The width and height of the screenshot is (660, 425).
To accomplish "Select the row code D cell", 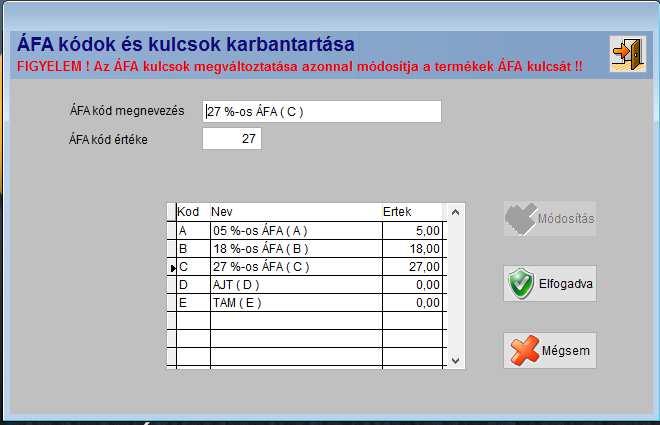I will pyautogui.click(x=193, y=285).
